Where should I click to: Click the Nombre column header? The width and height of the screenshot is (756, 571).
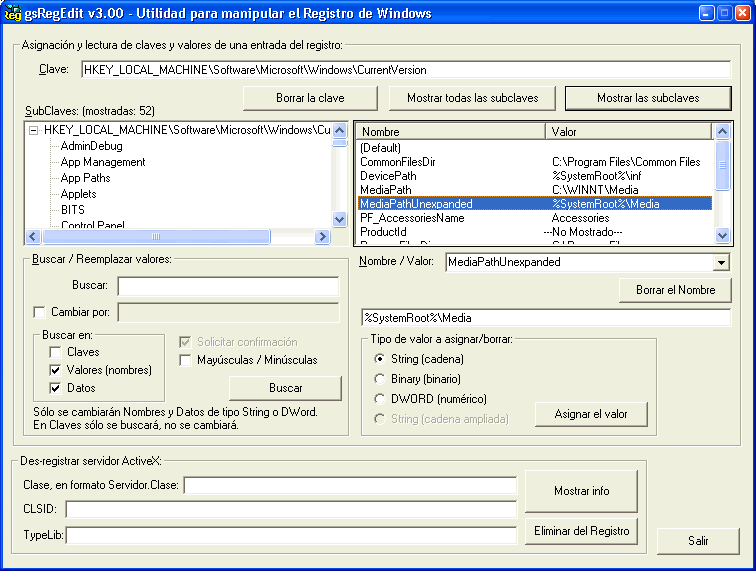coord(450,132)
